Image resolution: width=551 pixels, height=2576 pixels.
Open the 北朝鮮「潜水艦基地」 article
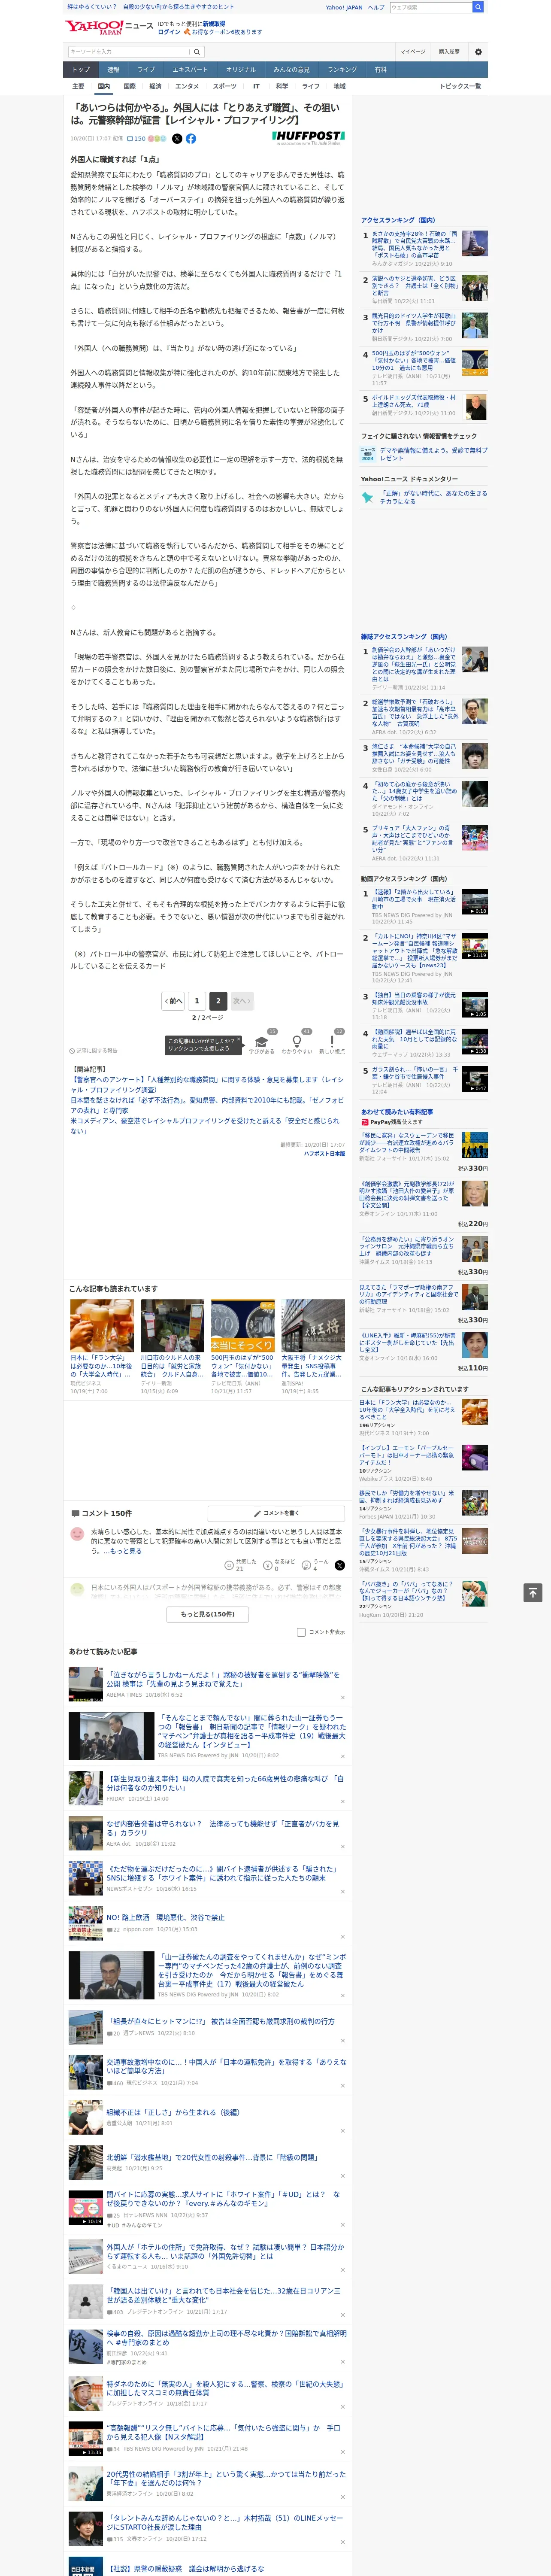[x=212, y=2158]
